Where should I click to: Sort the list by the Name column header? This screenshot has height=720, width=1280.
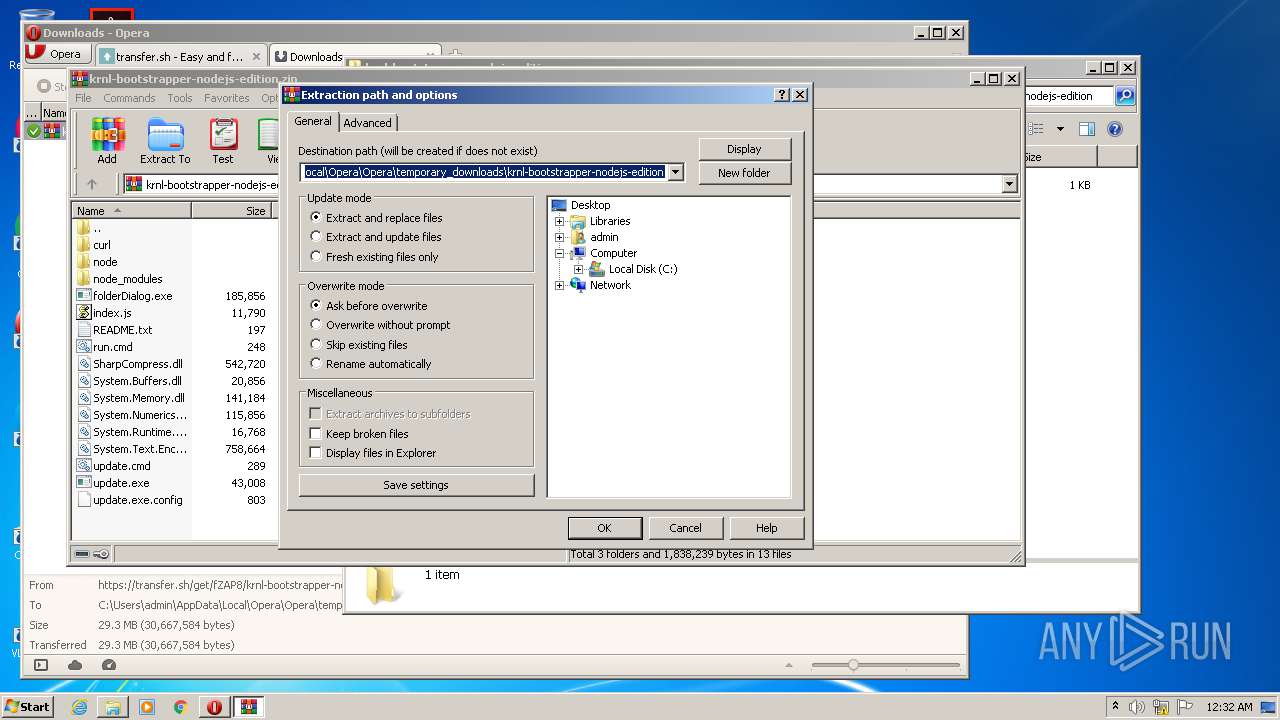point(131,211)
